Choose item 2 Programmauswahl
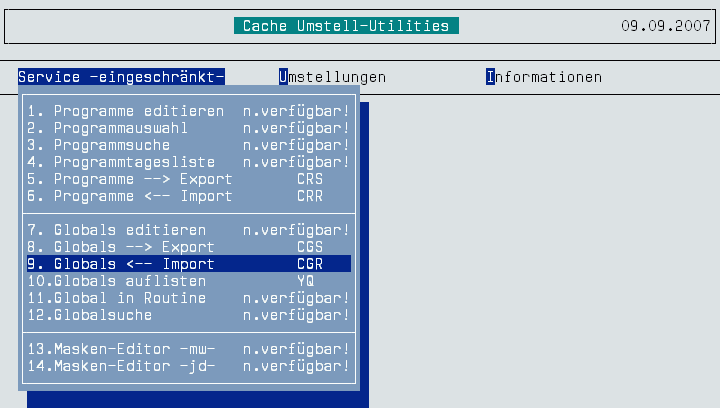This screenshot has height=408, width=720. [x=189, y=128]
